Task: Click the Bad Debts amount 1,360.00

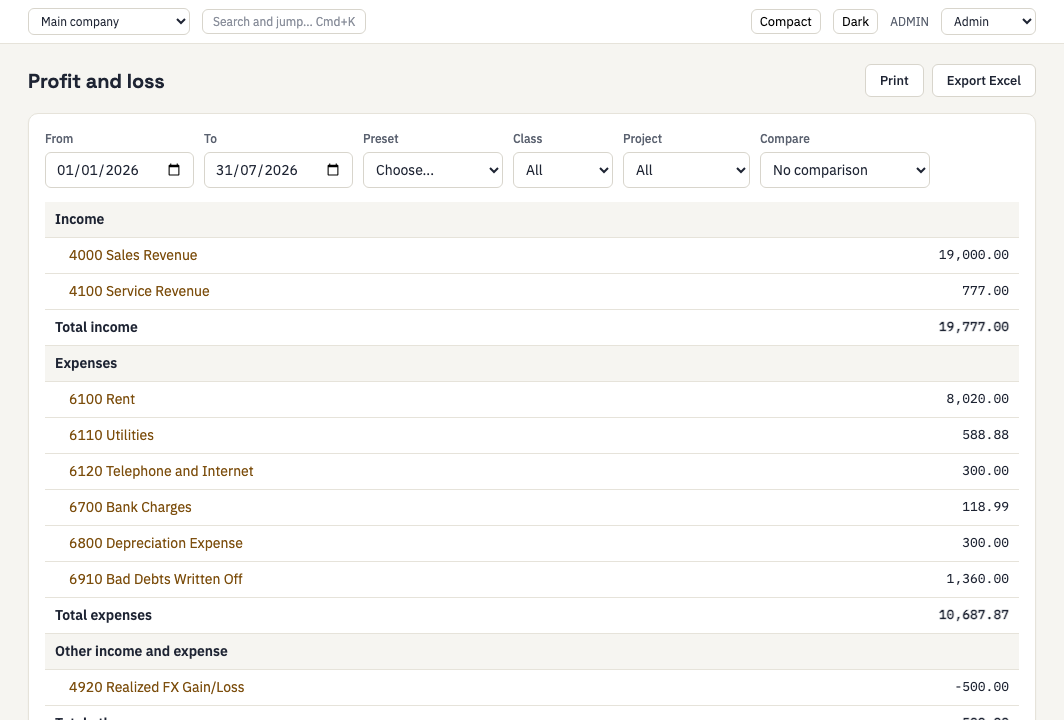Action: [x=977, y=579]
